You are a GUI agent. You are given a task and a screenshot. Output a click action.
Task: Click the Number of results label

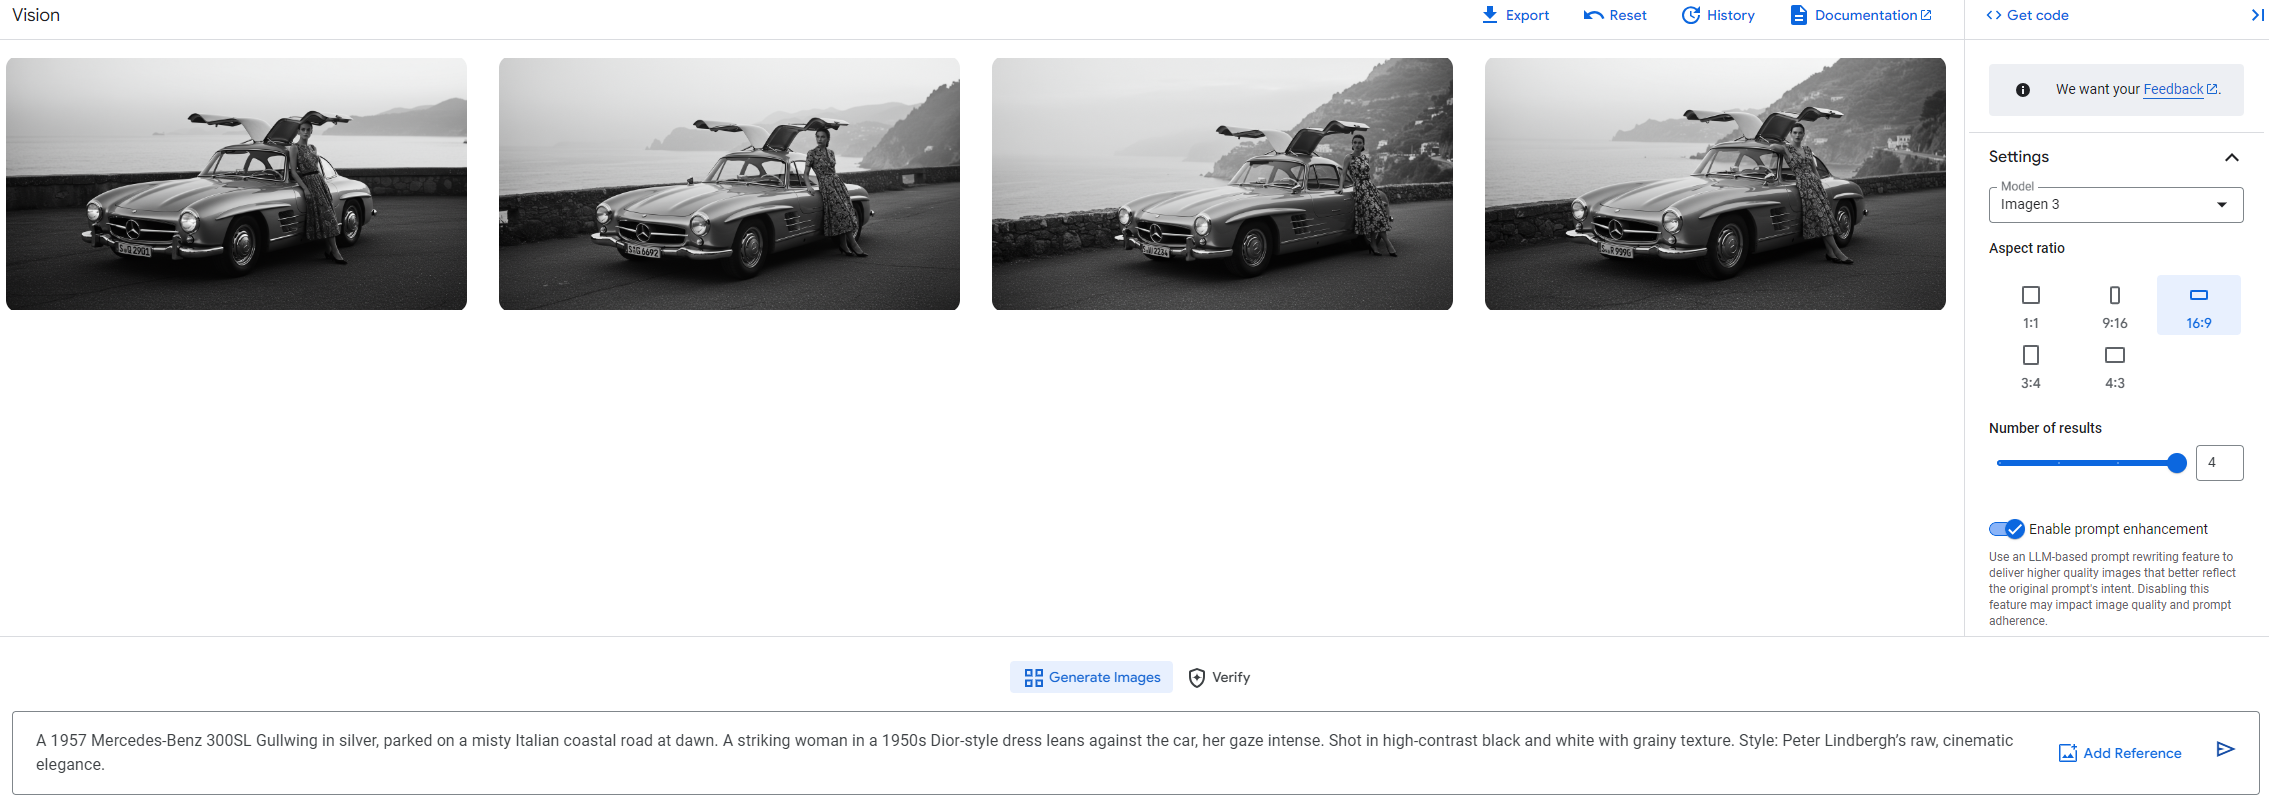pos(2045,428)
